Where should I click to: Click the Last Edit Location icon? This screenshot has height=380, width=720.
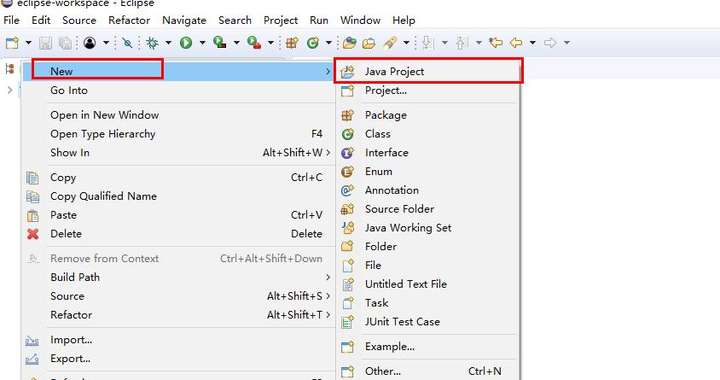[x=495, y=43]
